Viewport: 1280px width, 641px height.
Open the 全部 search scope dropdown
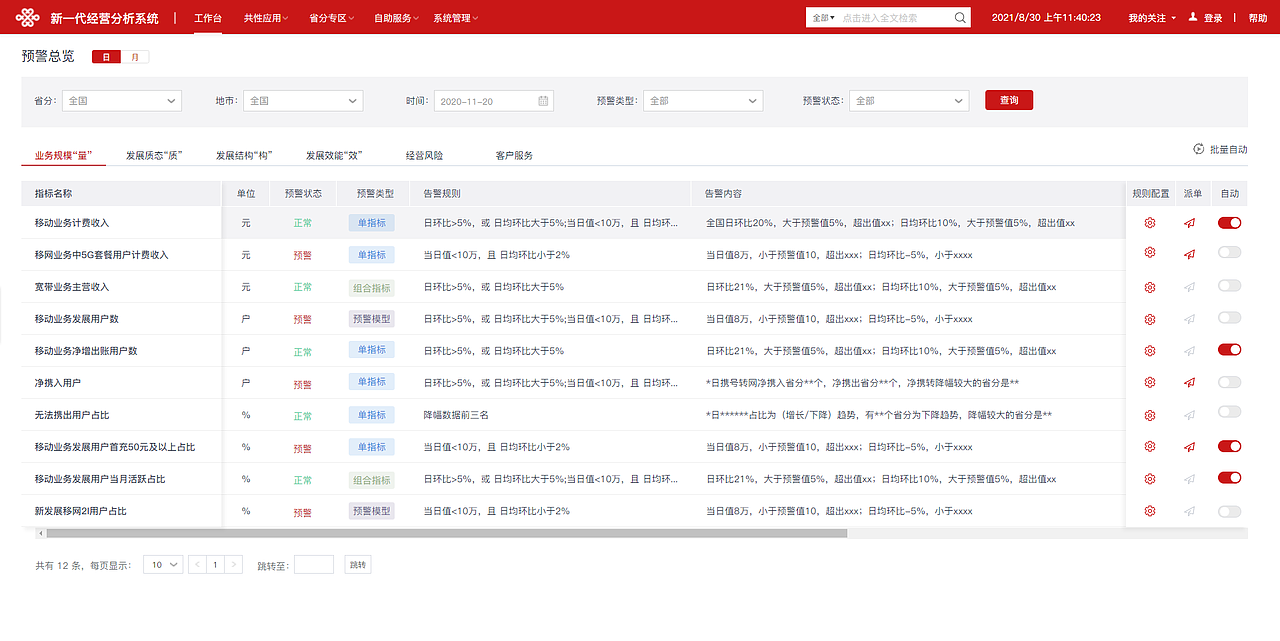pyautogui.click(x=823, y=18)
